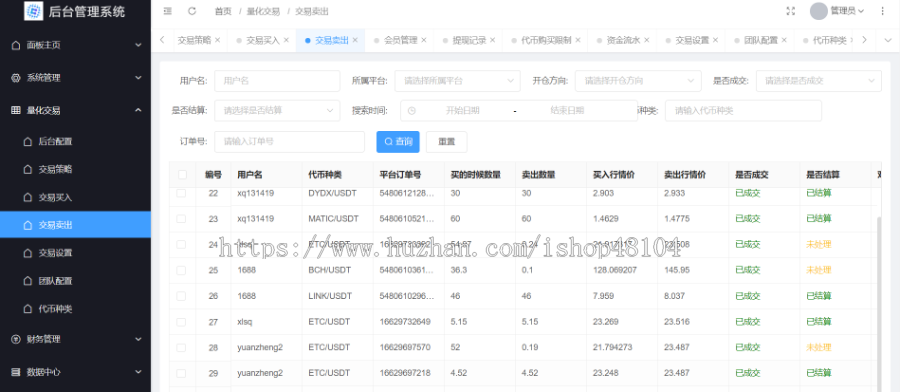This screenshot has width=900, height=392.
Task: Select the checkbox for row 23
Action: click(x=181, y=219)
